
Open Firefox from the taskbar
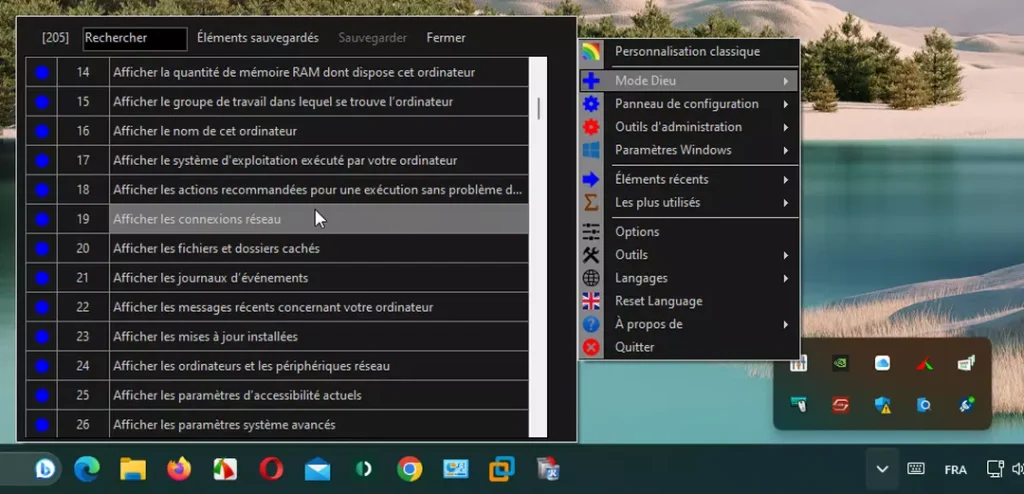point(179,469)
